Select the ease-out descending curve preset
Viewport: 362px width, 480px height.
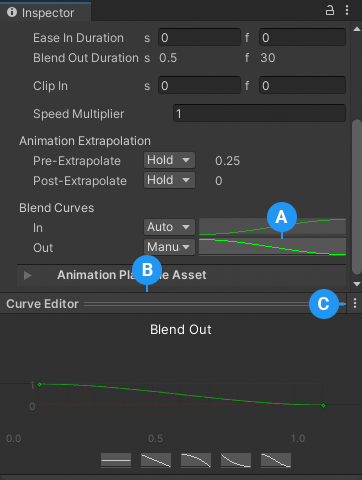[x=236, y=460]
